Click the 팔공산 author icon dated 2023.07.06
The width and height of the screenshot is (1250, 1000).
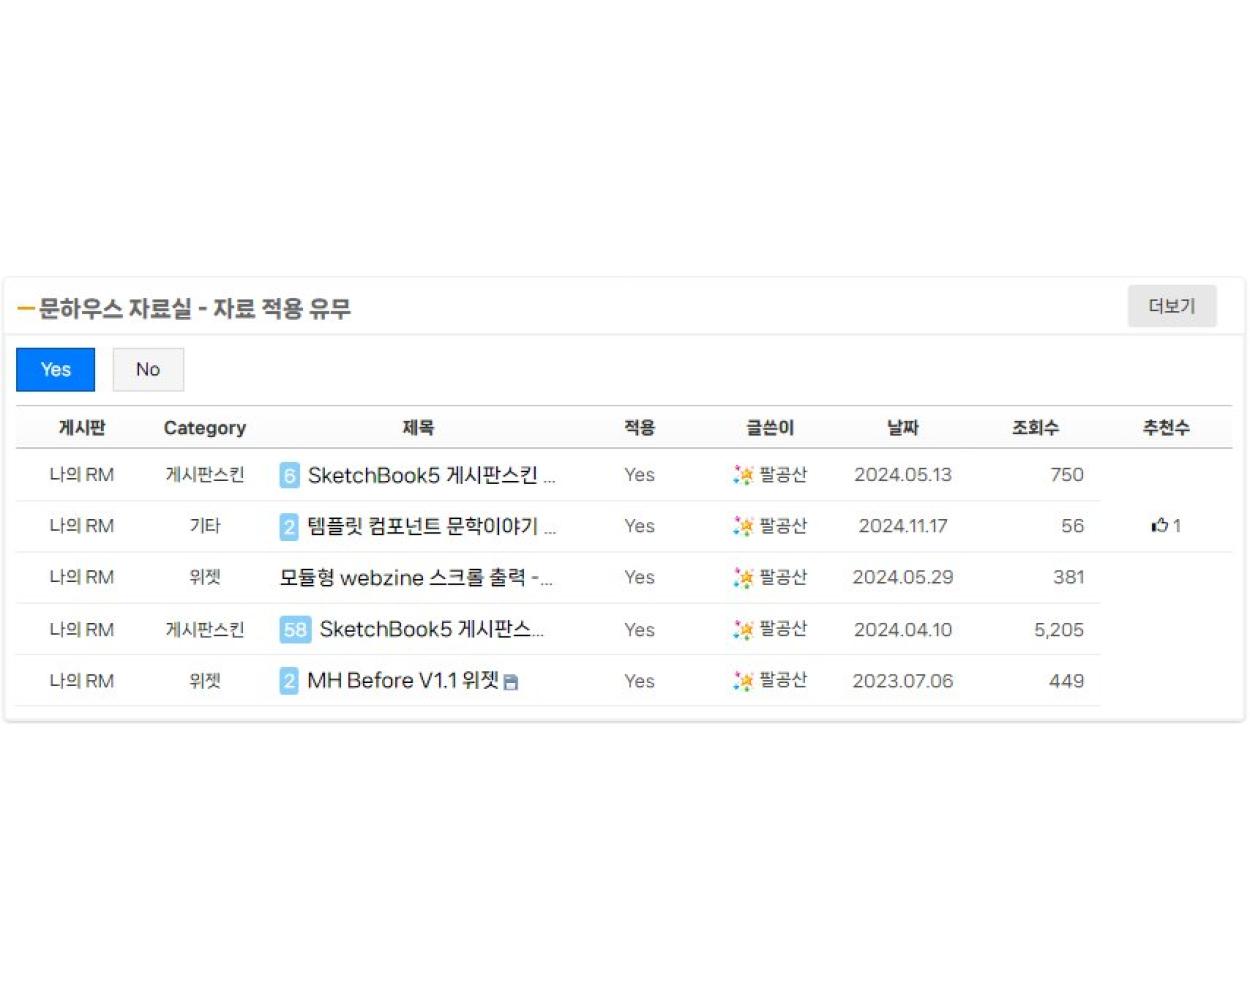(743, 681)
